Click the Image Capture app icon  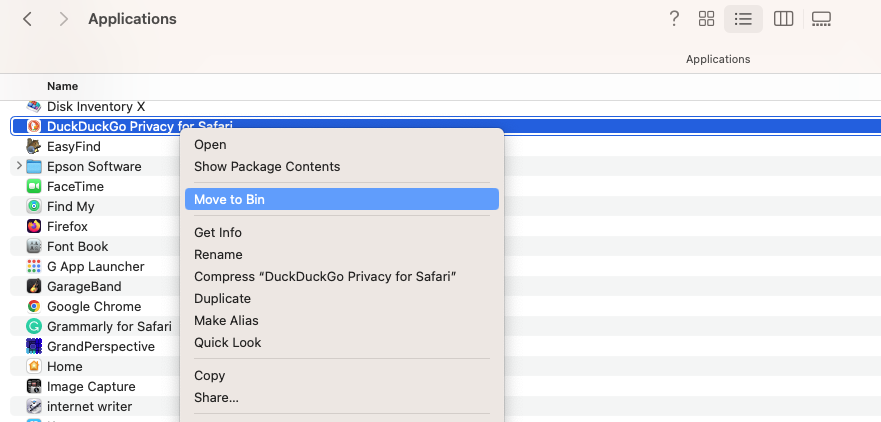pyautogui.click(x=34, y=387)
